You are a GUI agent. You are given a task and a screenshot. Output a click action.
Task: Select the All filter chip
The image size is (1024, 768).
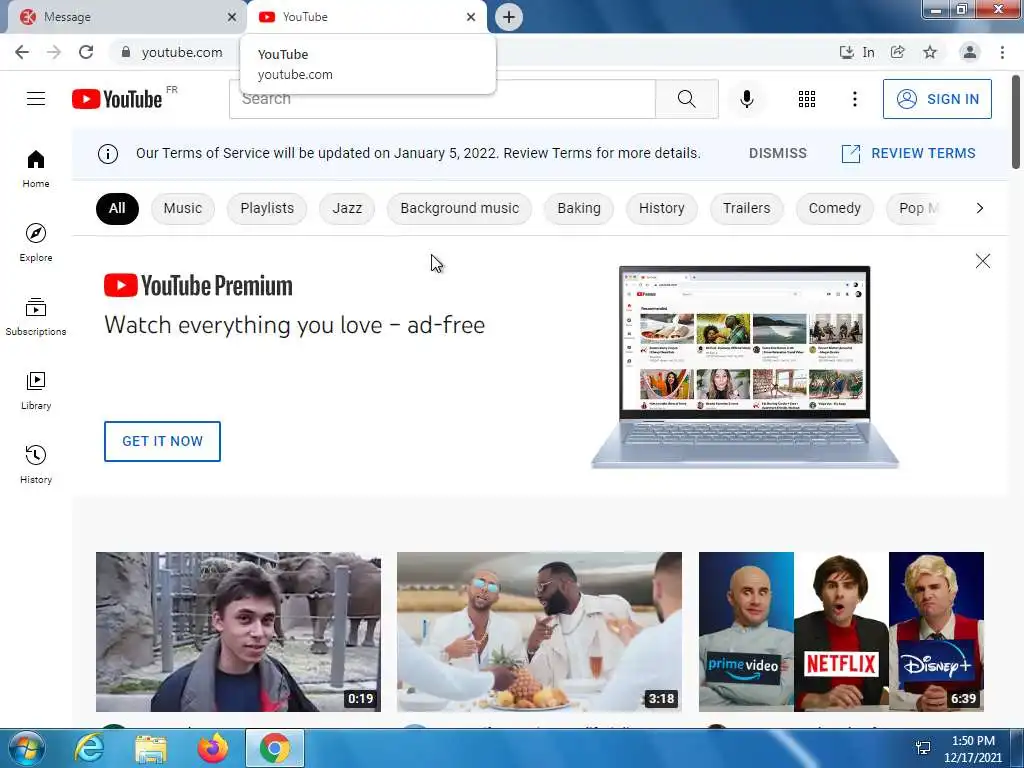[117, 208]
